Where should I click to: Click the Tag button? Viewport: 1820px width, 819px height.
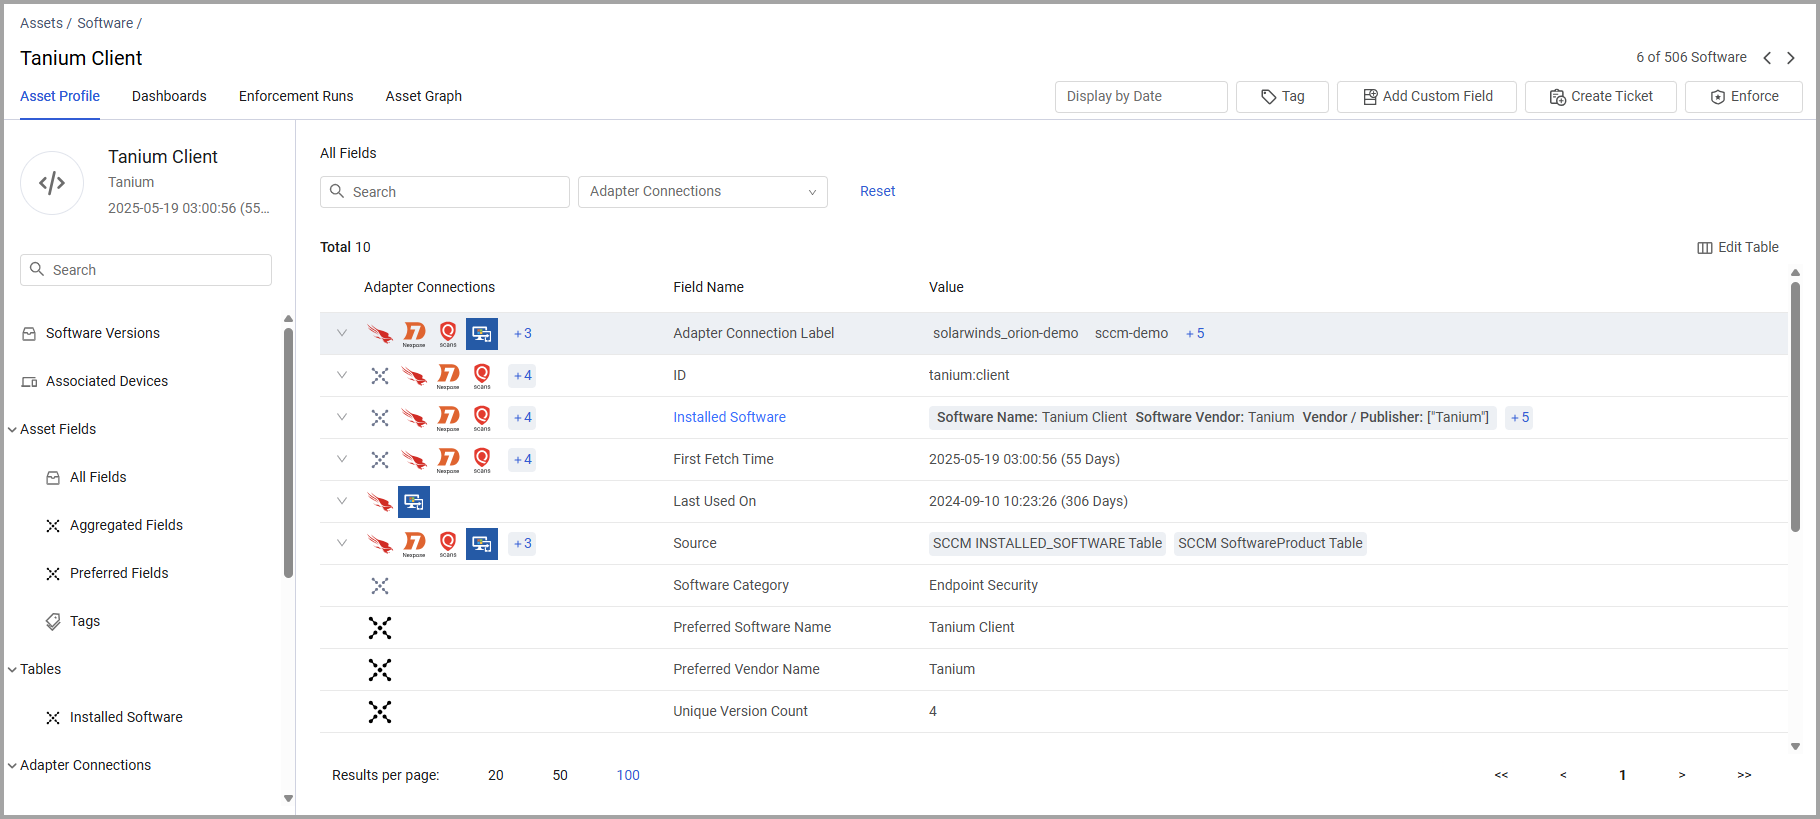coord(1282,97)
